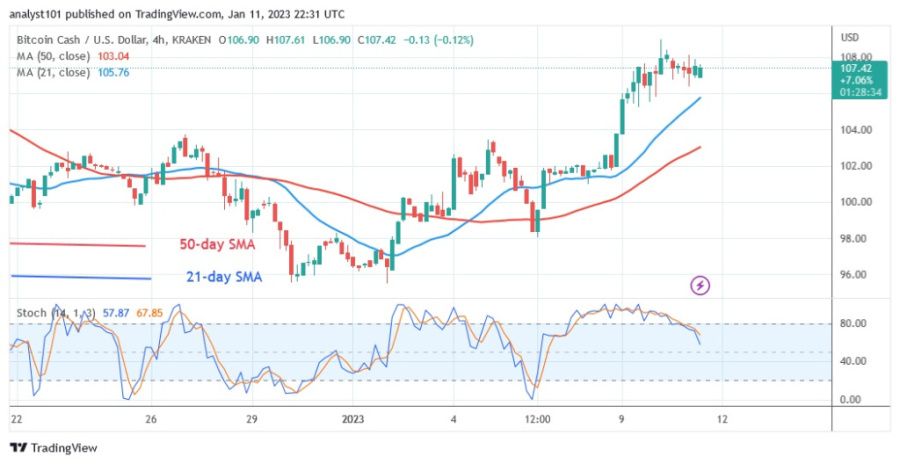Click the current price label 107.42
The image size is (900, 464).
860,68
